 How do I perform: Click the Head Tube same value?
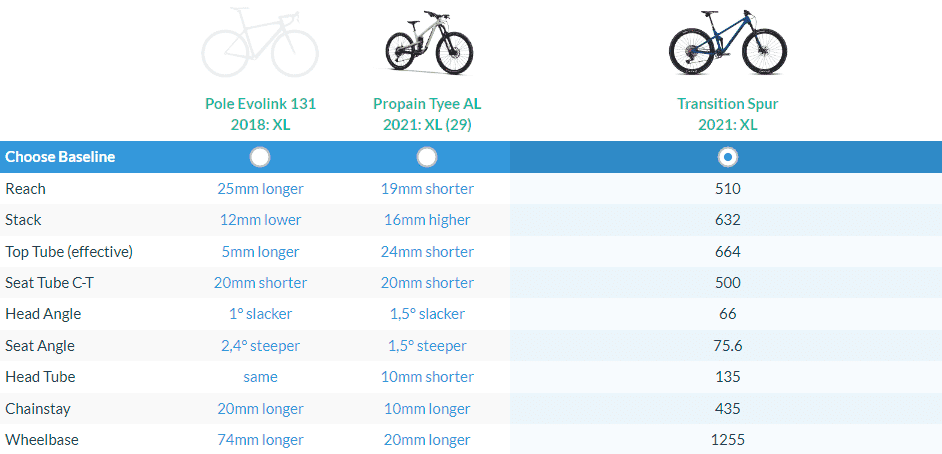pos(260,377)
